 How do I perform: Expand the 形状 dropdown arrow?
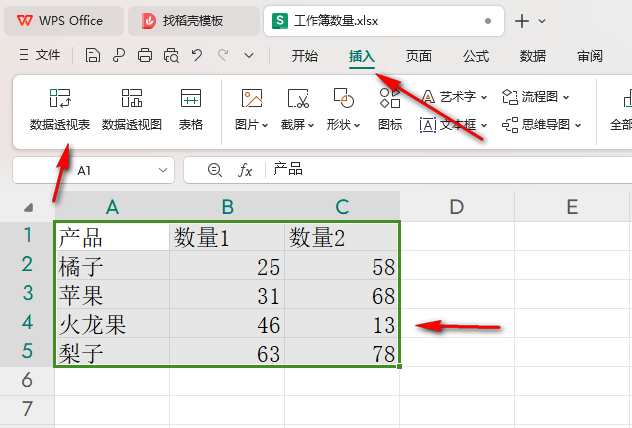tap(357, 125)
